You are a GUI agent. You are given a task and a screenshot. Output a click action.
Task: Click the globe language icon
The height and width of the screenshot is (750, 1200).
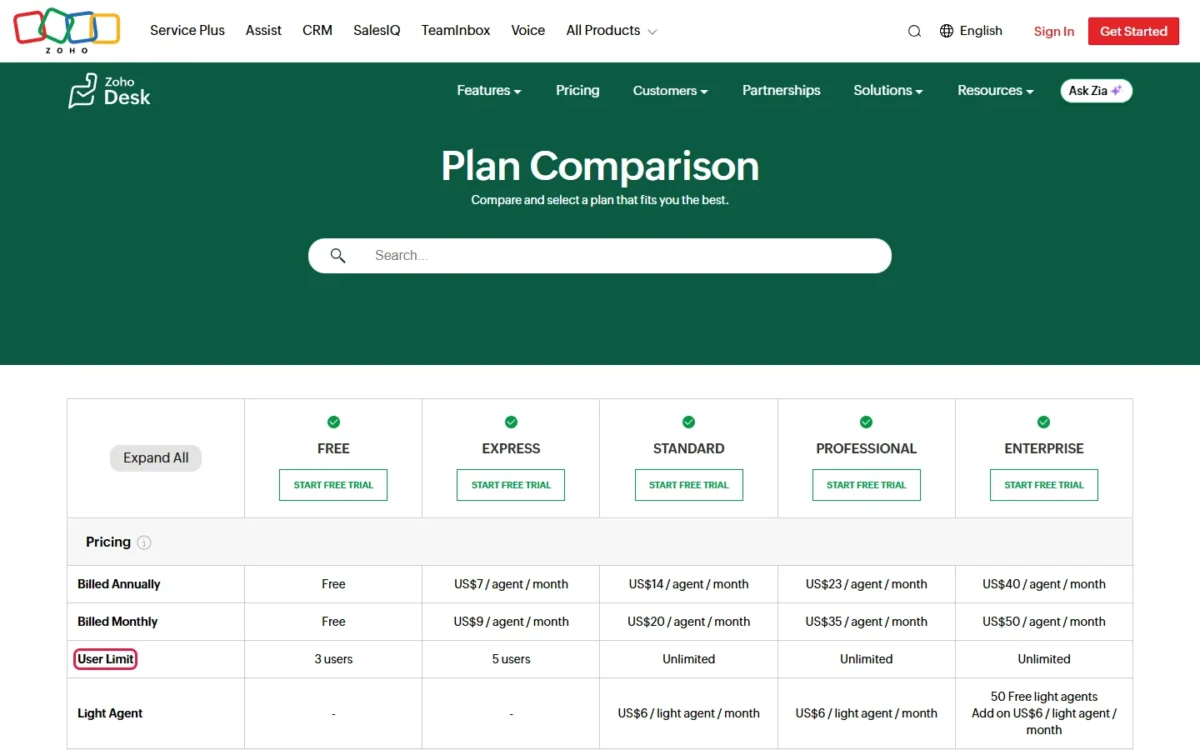[947, 31]
